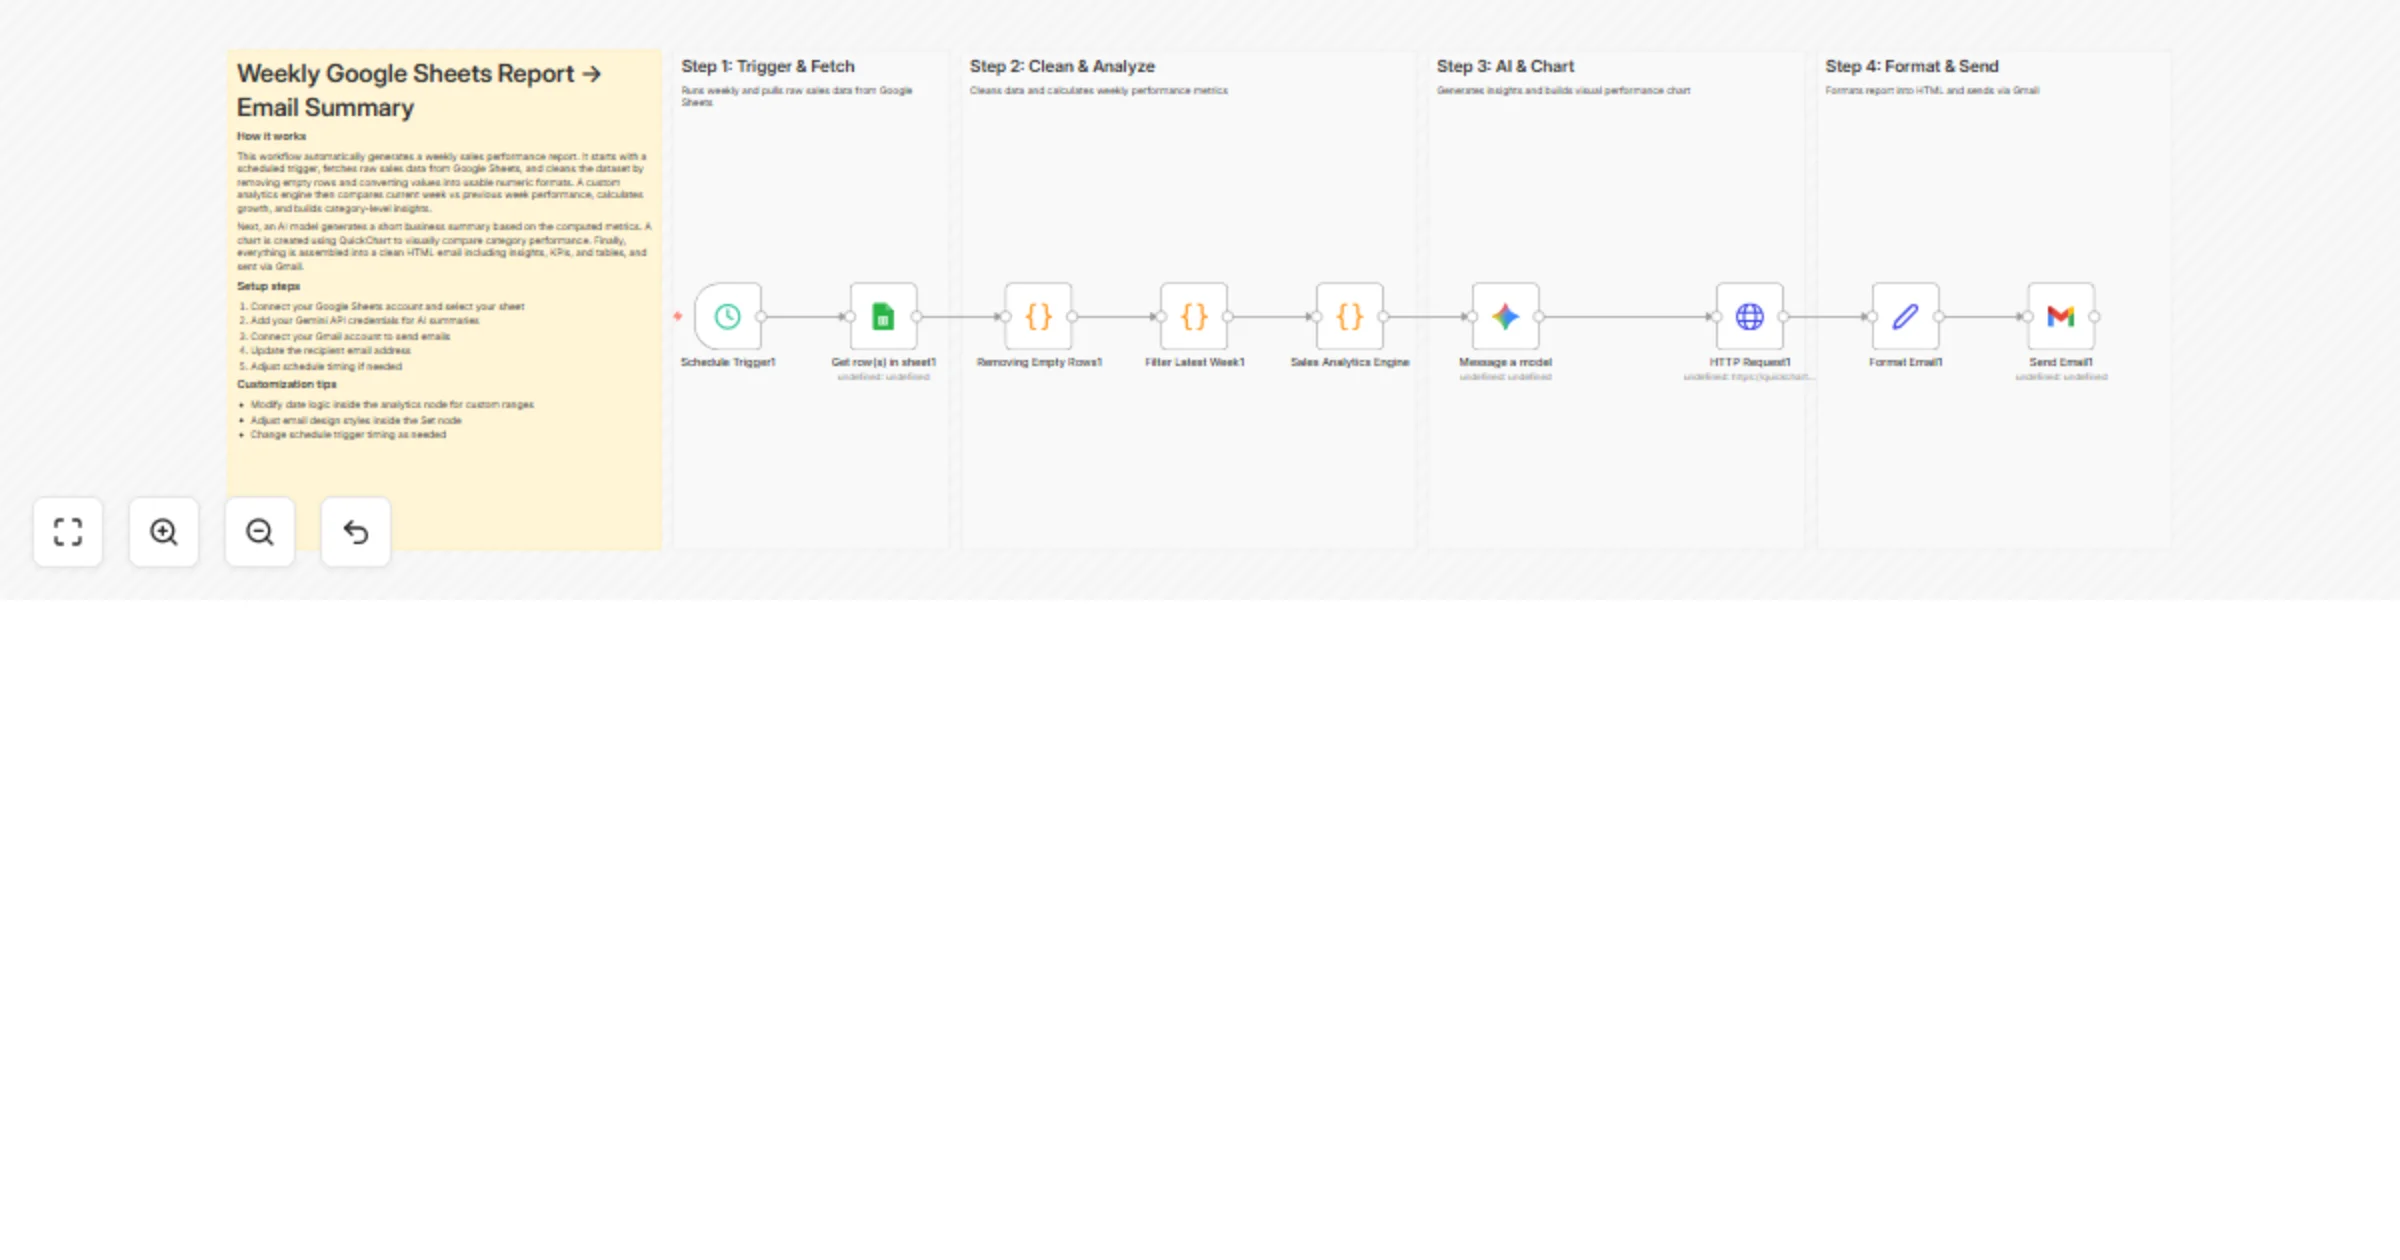Open the Filter Latest Week1 code node

pyautogui.click(x=1194, y=317)
